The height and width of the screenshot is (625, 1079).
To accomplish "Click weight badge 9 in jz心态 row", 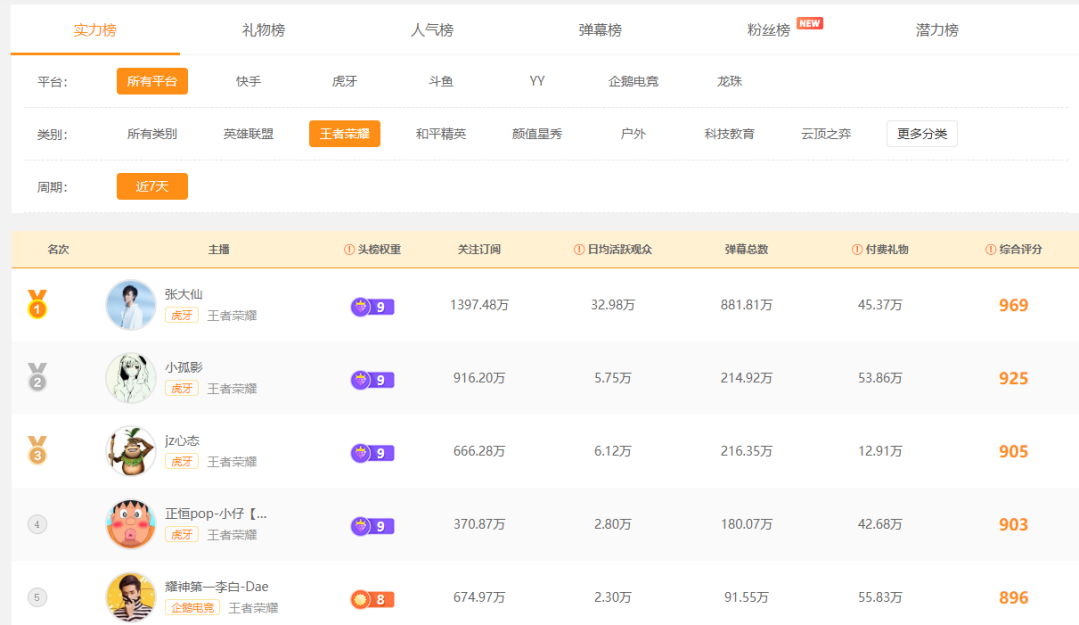I will pyautogui.click(x=372, y=453).
